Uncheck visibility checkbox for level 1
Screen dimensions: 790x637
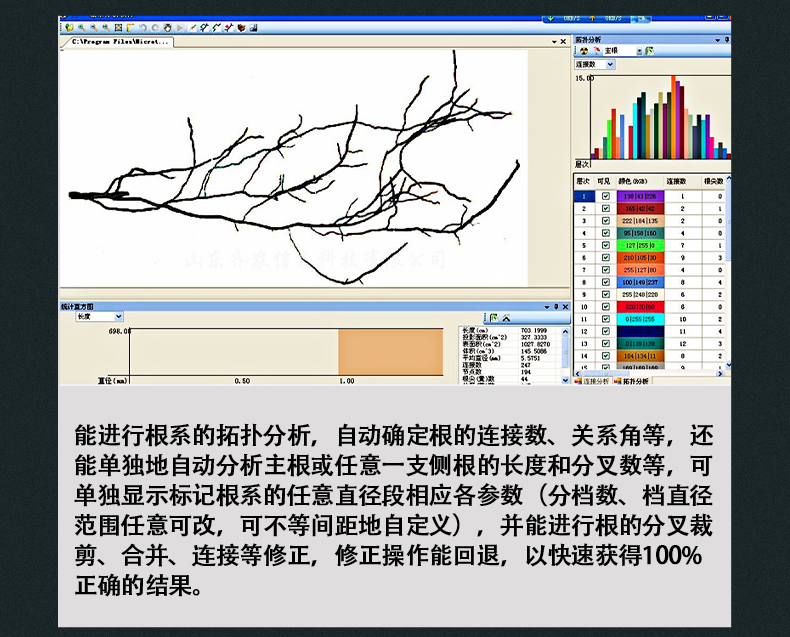click(605, 197)
